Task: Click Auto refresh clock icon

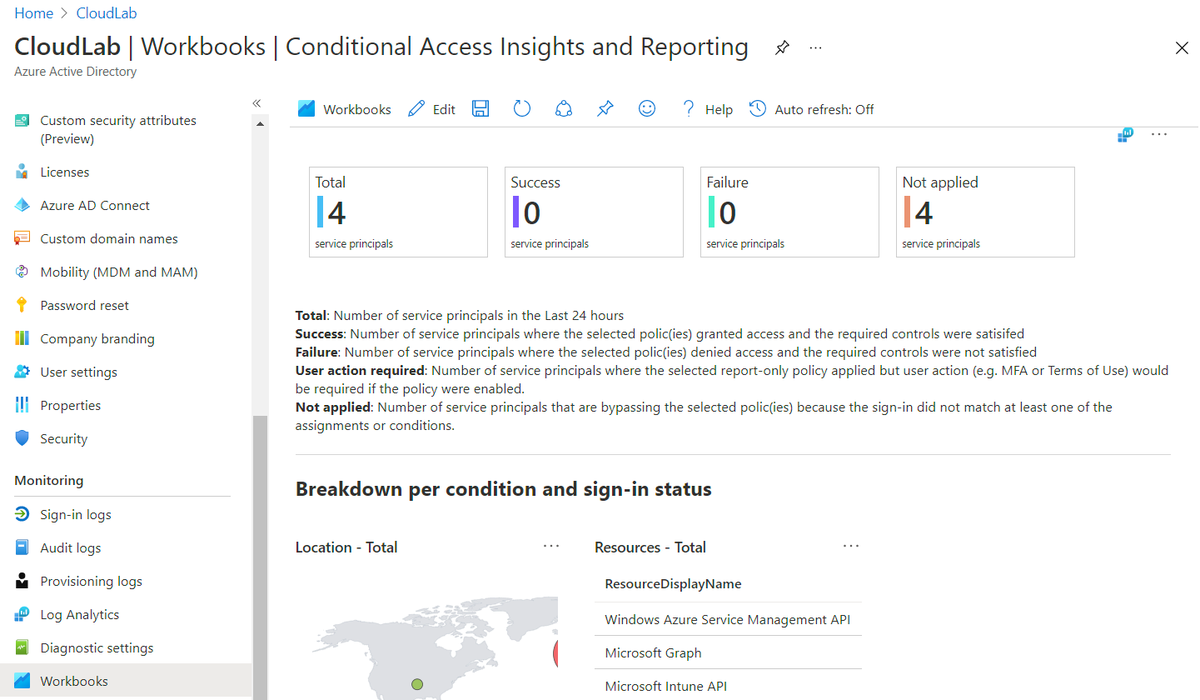Action: coord(758,109)
